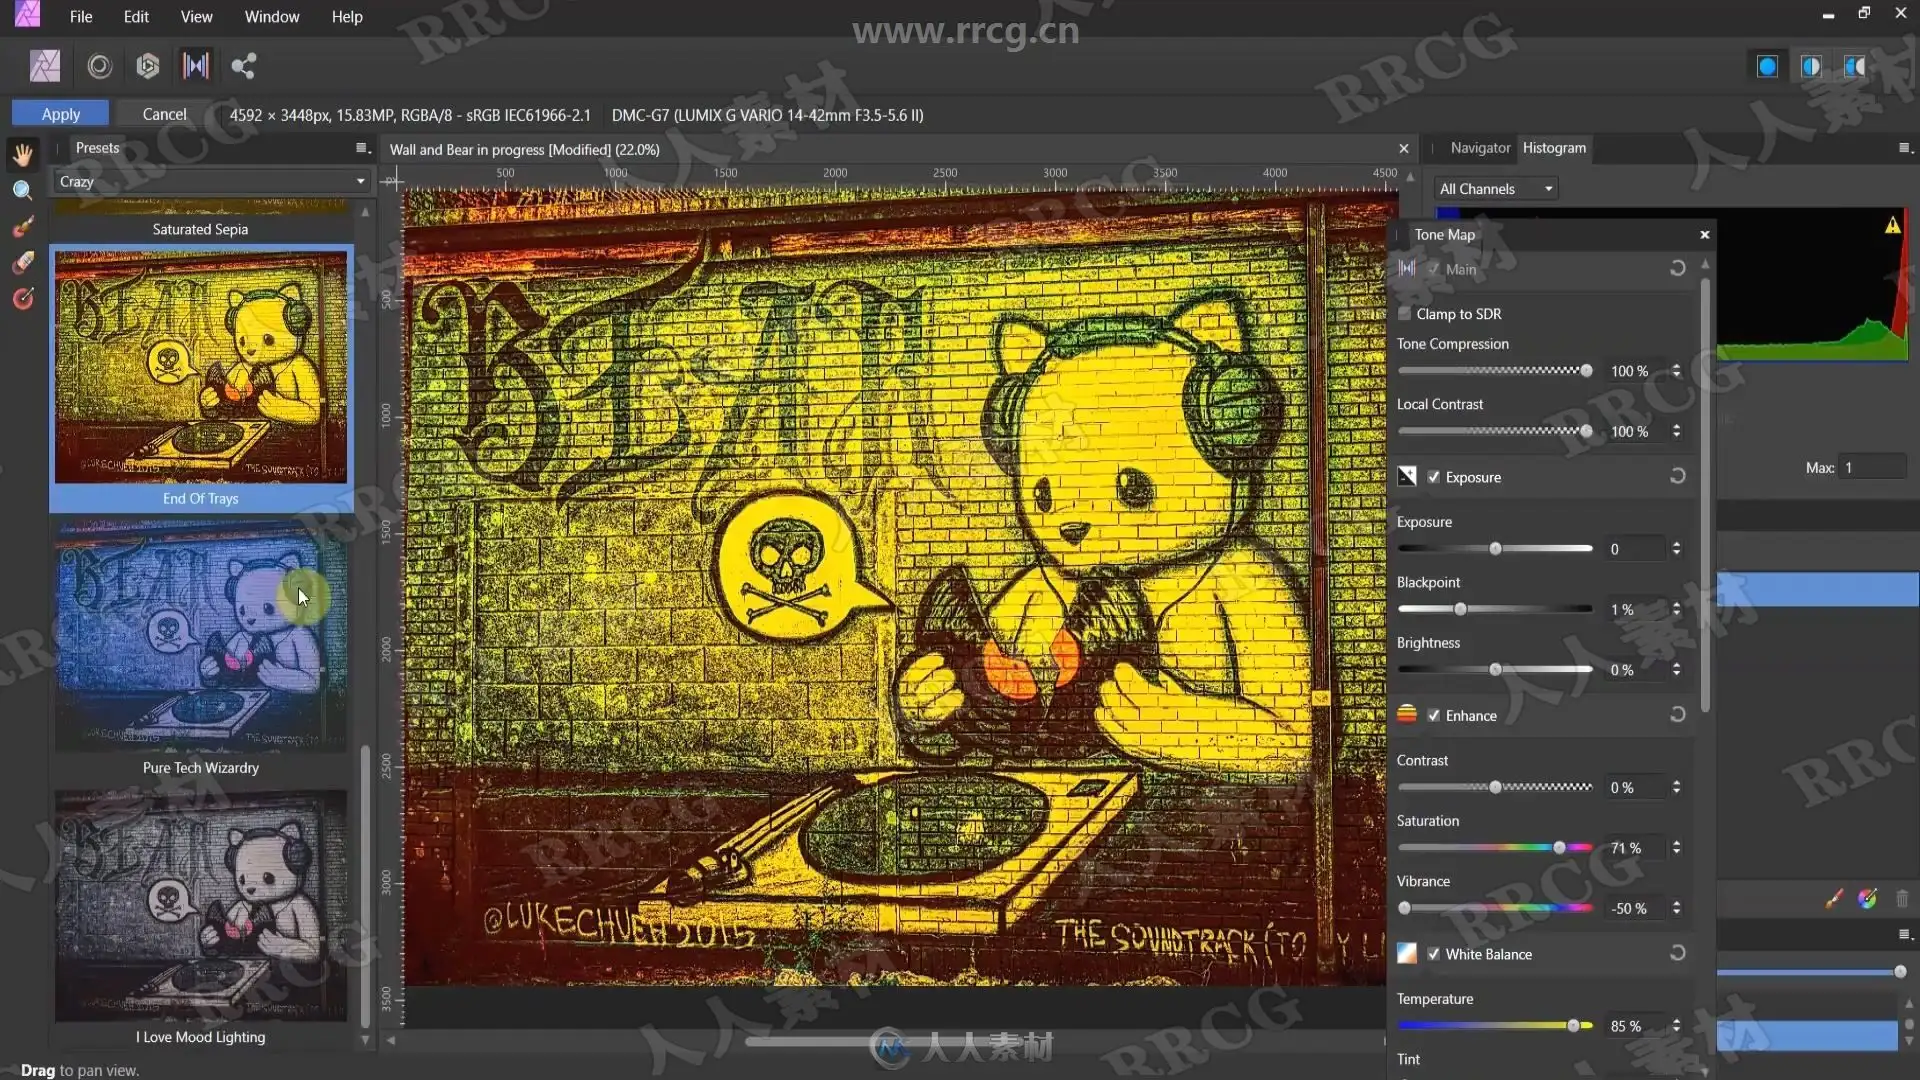Viewport: 1920px width, 1080px height.
Task: Adjust the Tone Compression slider
Action: (x=1495, y=371)
